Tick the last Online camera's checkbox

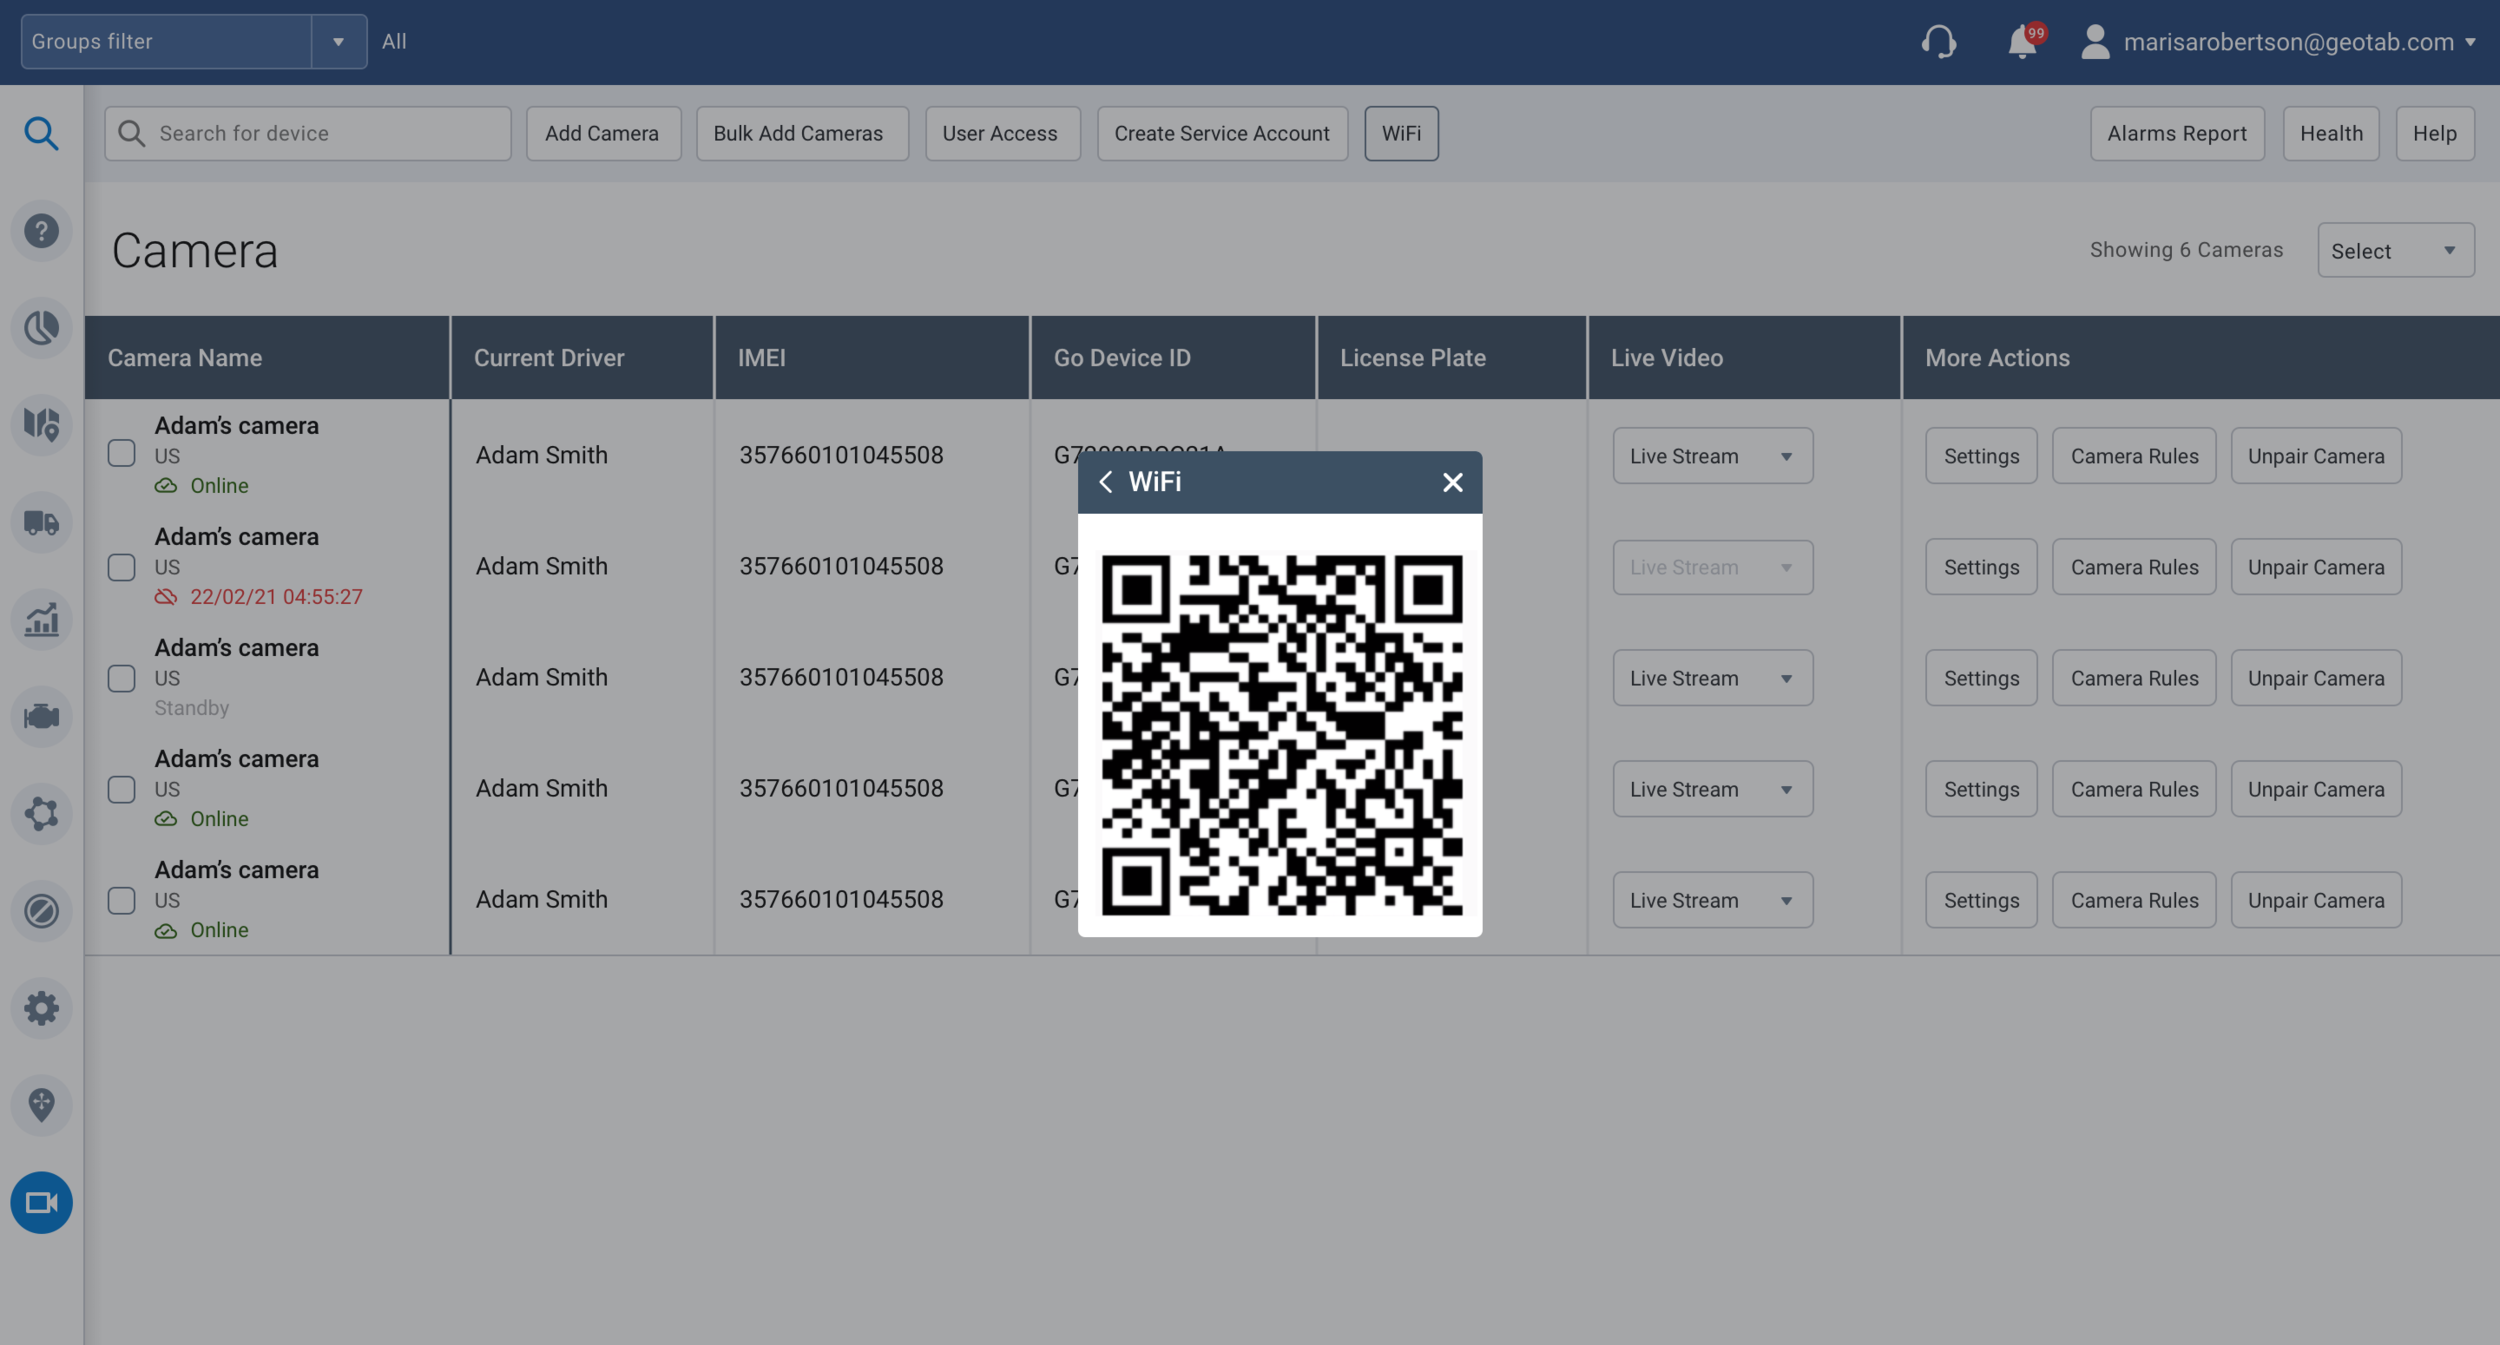[120, 899]
